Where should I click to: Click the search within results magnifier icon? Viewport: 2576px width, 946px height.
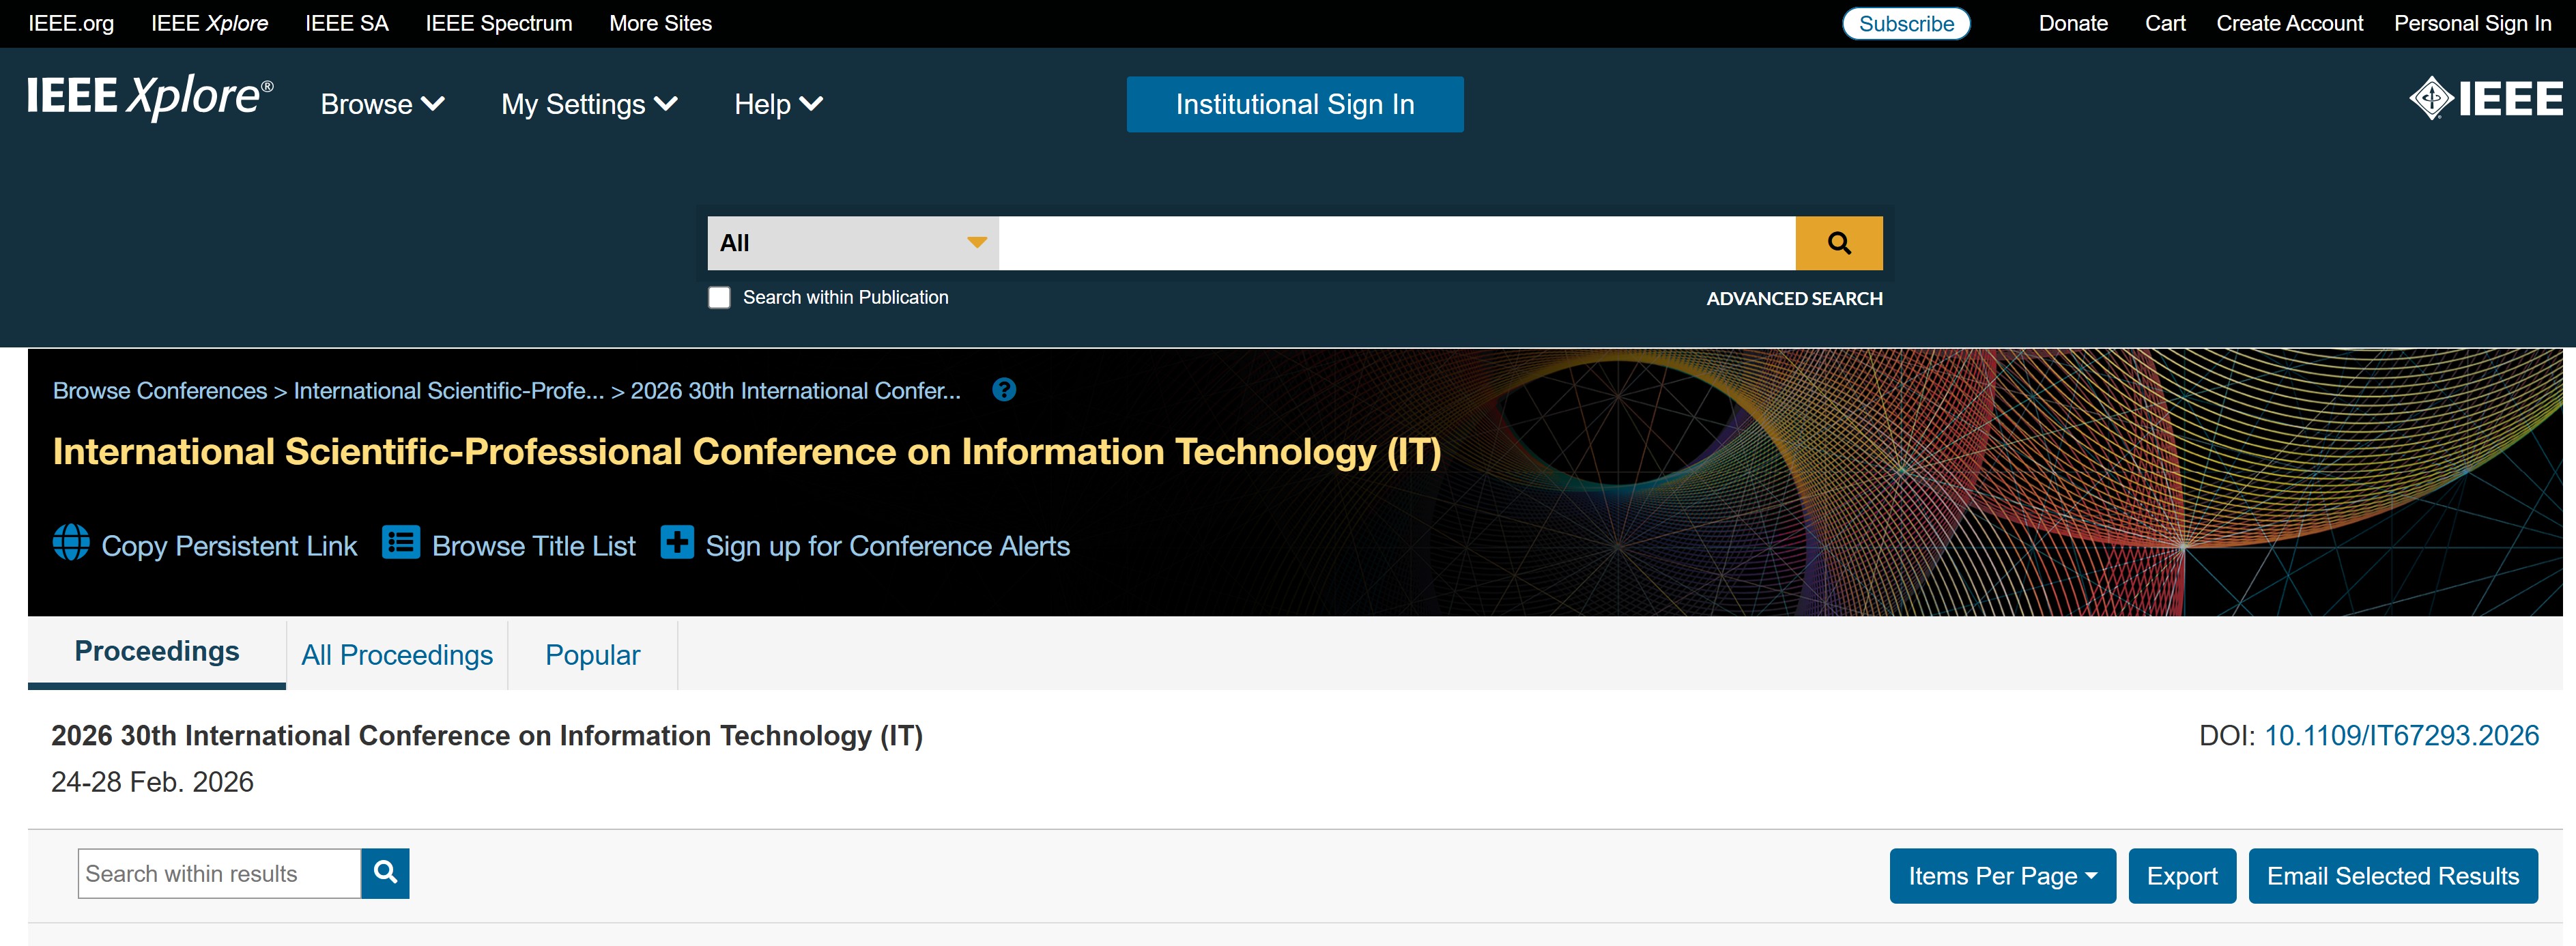[x=385, y=873]
